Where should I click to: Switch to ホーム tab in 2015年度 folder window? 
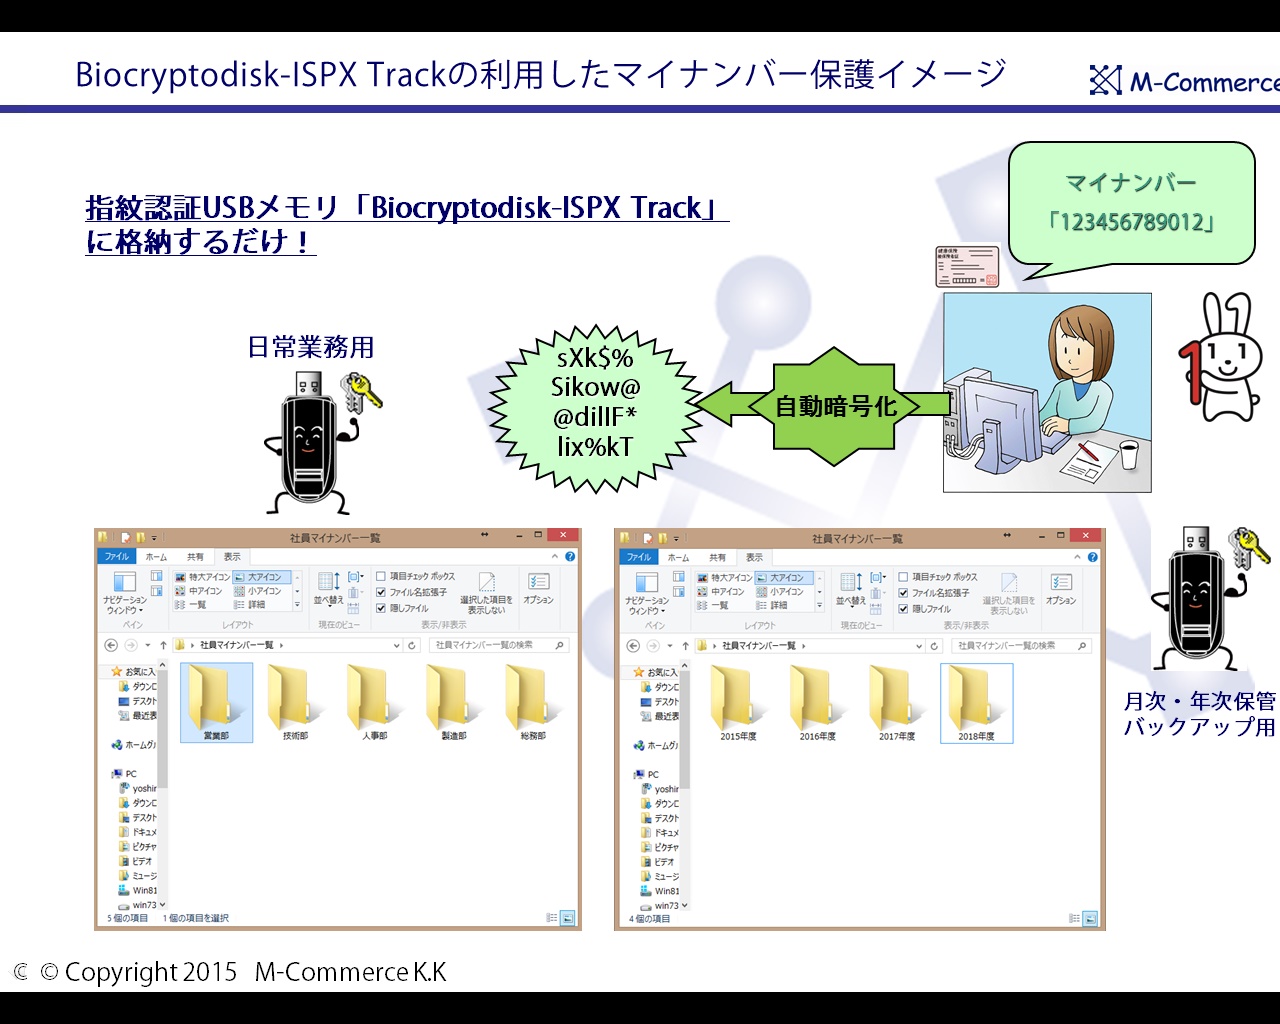[x=678, y=557]
